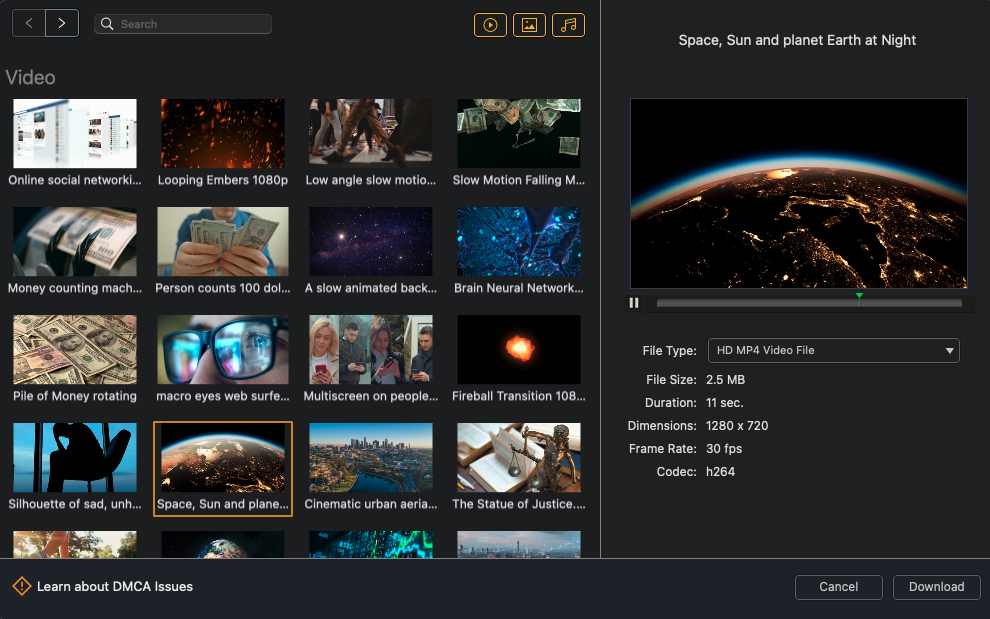Click the Cancel button
Image resolution: width=990 pixels, height=619 pixels.
click(838, 587)
